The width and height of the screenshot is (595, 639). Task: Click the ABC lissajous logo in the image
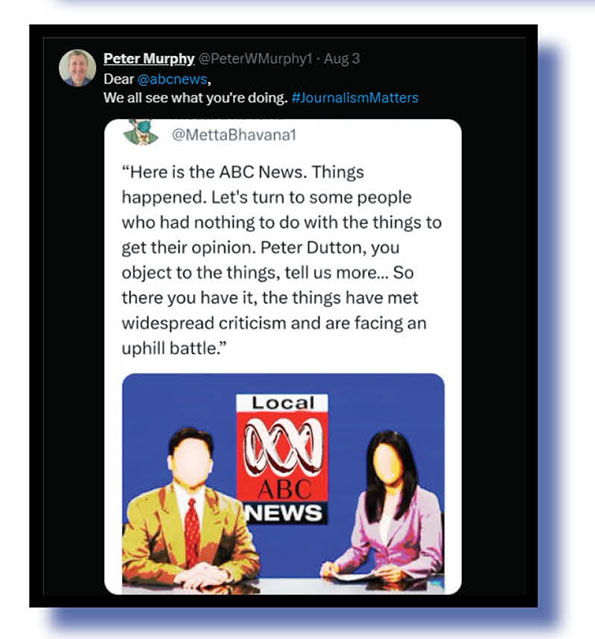283,446
